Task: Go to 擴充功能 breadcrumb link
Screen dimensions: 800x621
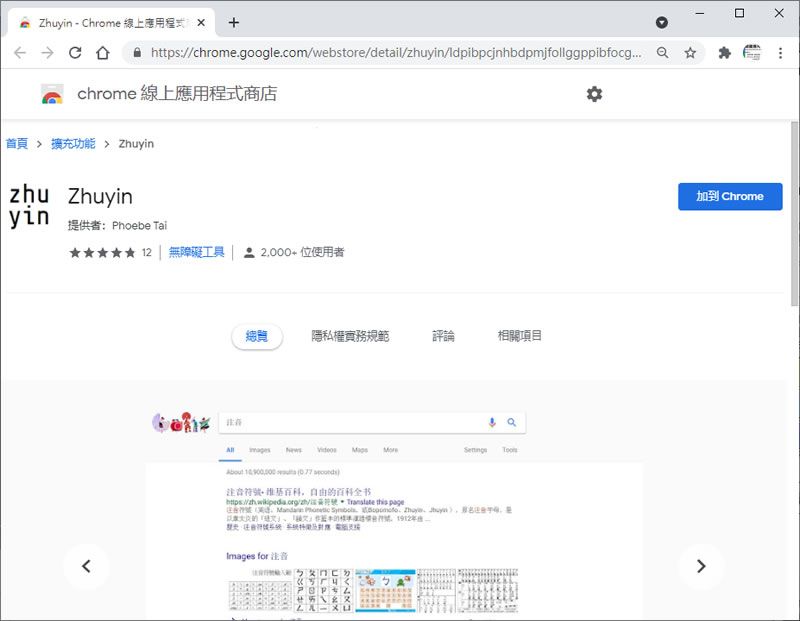Action: point(73,143)
